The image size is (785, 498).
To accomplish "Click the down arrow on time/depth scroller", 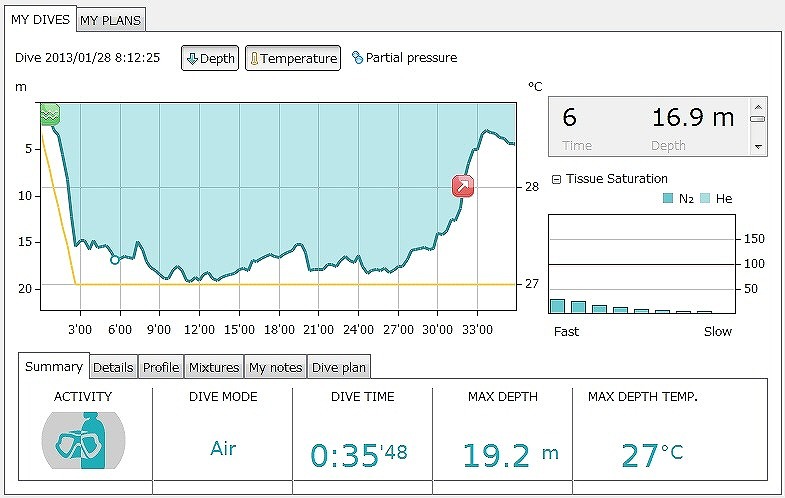I will (758, 148).
